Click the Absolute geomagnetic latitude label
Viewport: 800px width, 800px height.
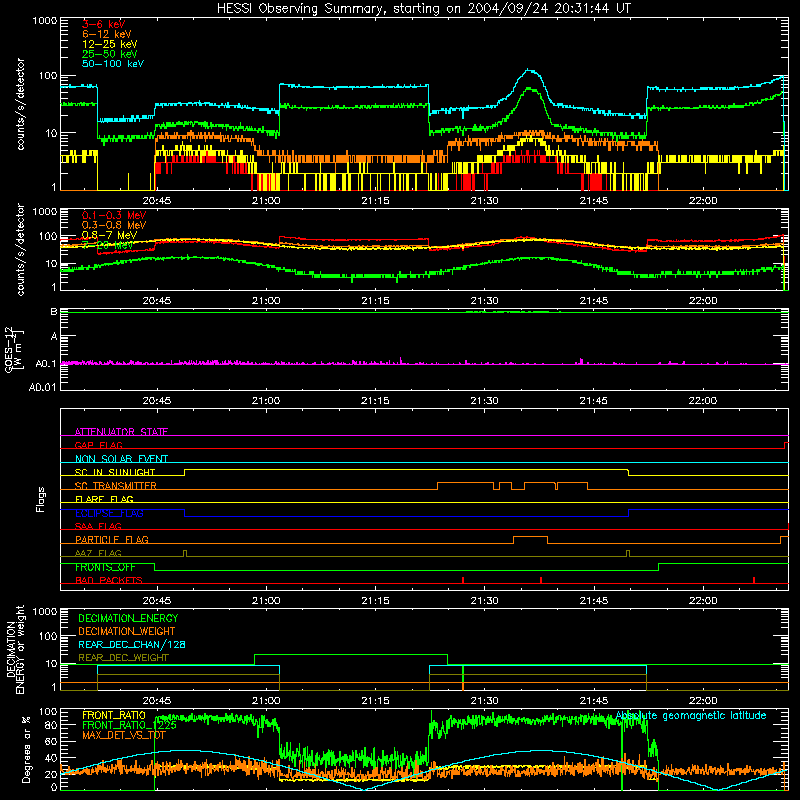[691, 715]
